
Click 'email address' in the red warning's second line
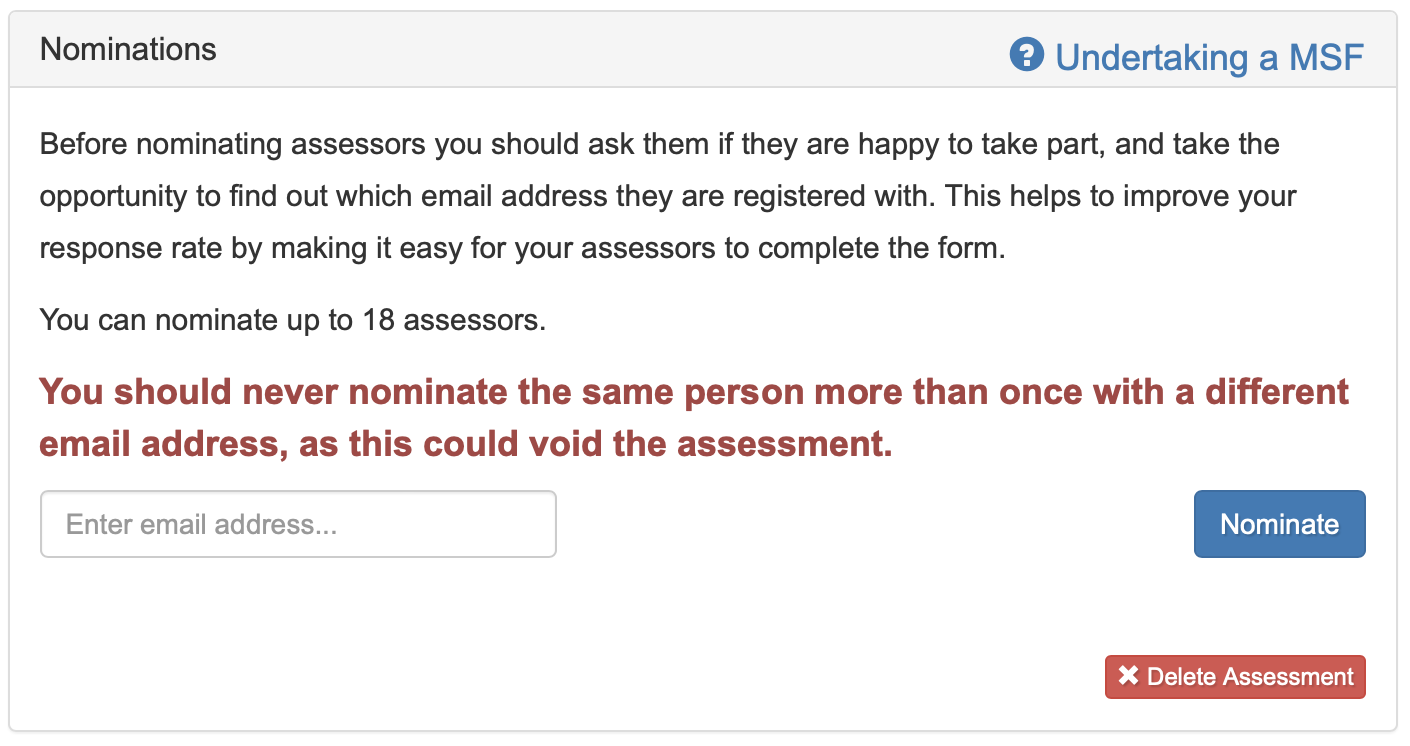[x=153, y=445]
